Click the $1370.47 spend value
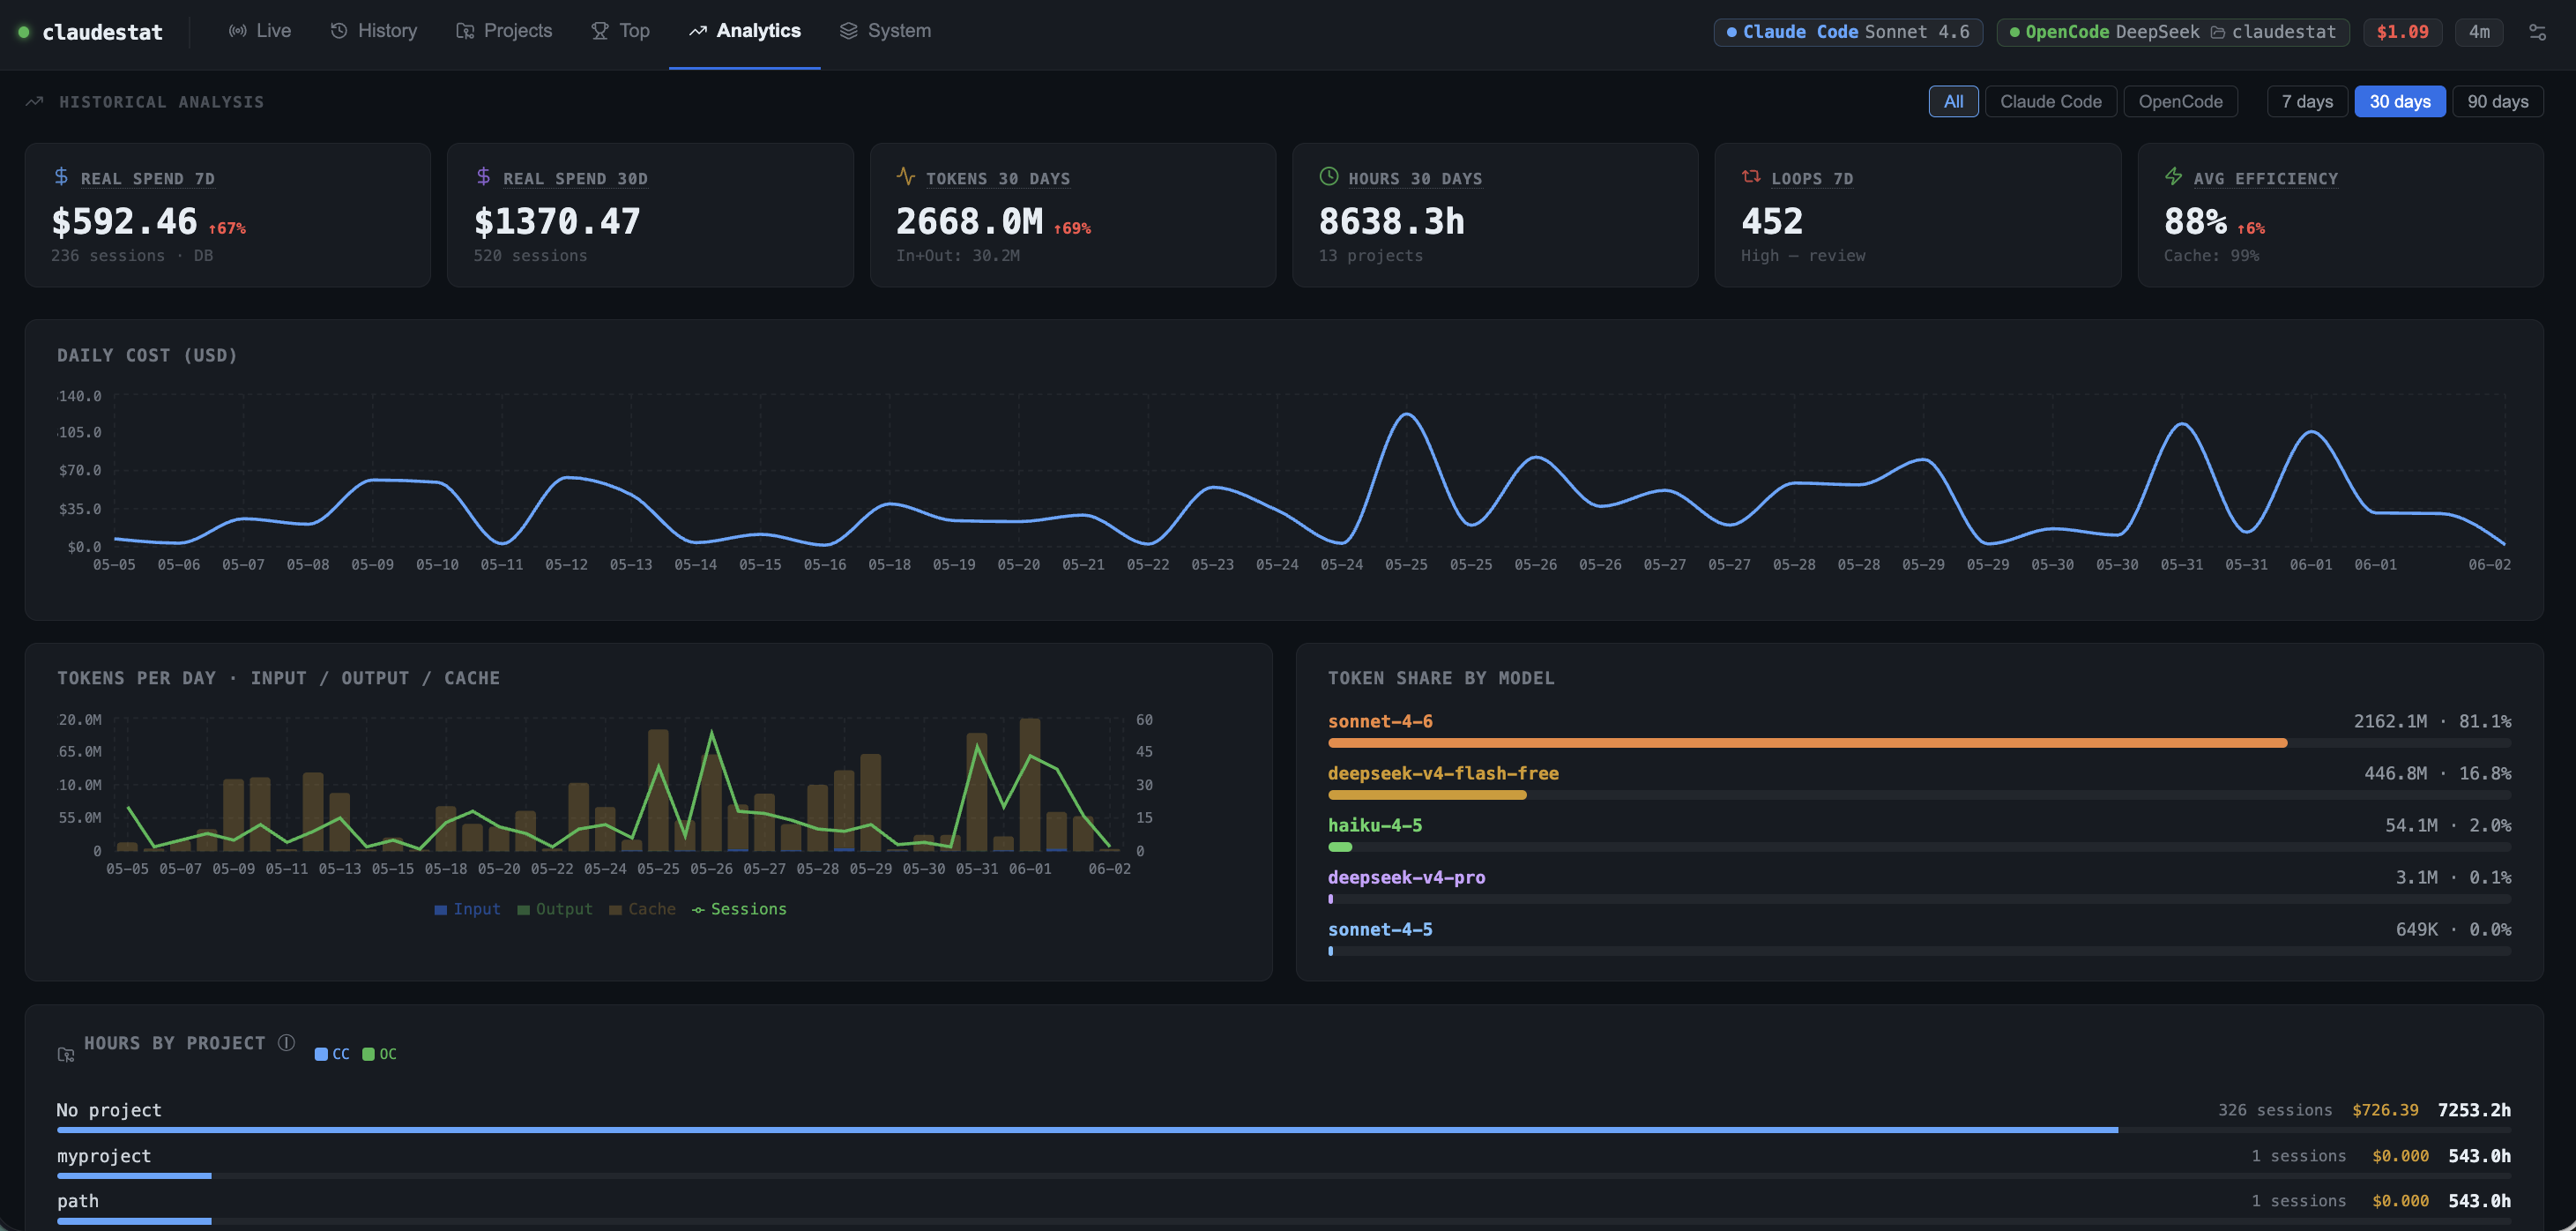2576x1231 pixels. point(557,221)
